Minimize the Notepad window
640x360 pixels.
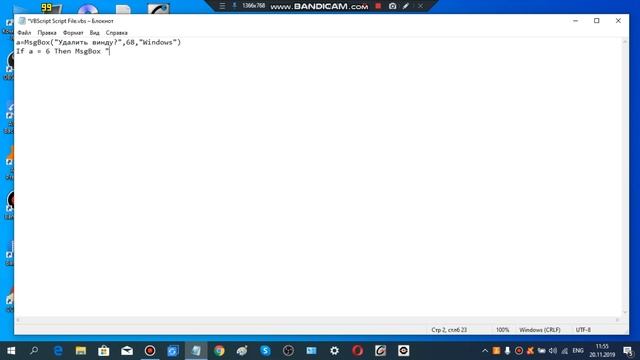(576, 21)
